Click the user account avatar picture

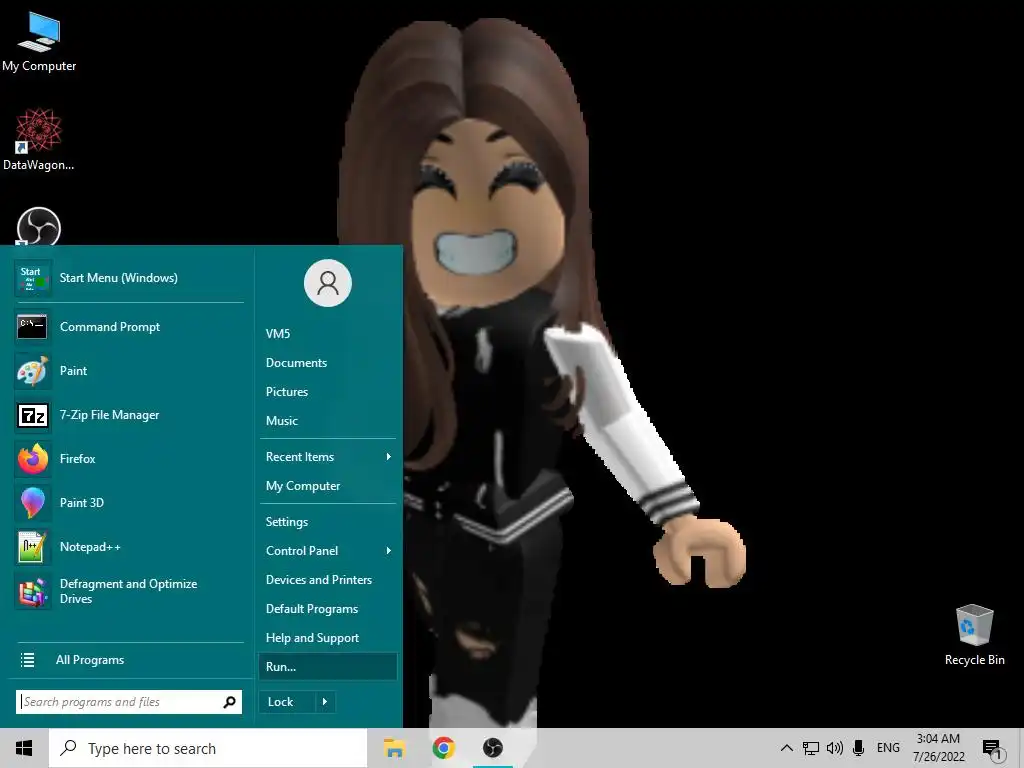pos(328,283)
